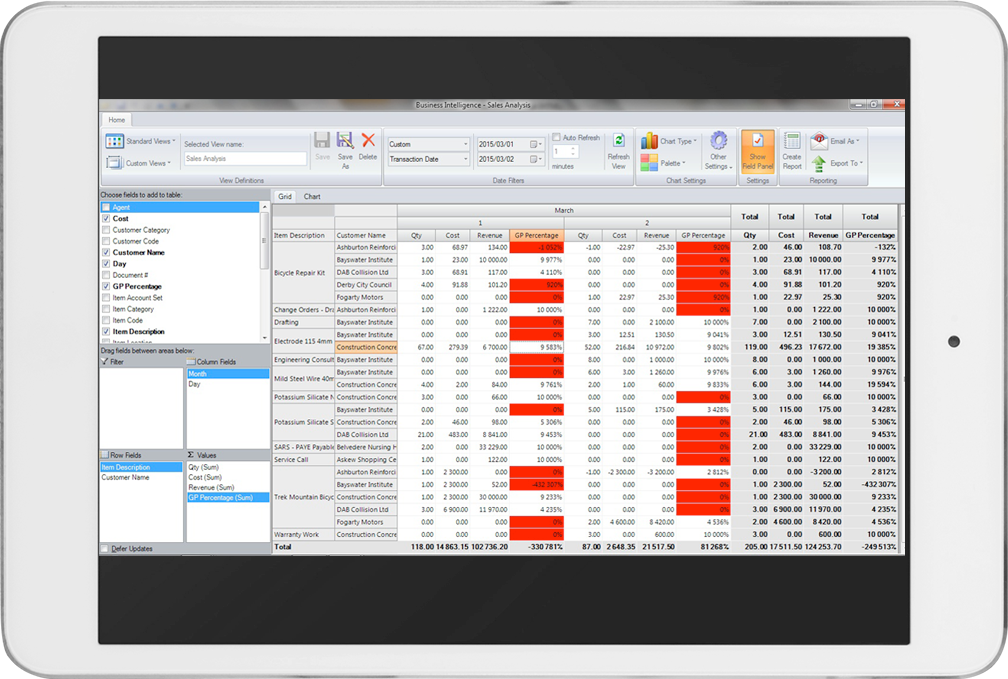Open the Standard Views dropdown
This screenshot has height=679, width=1008.
coord(138,142)
